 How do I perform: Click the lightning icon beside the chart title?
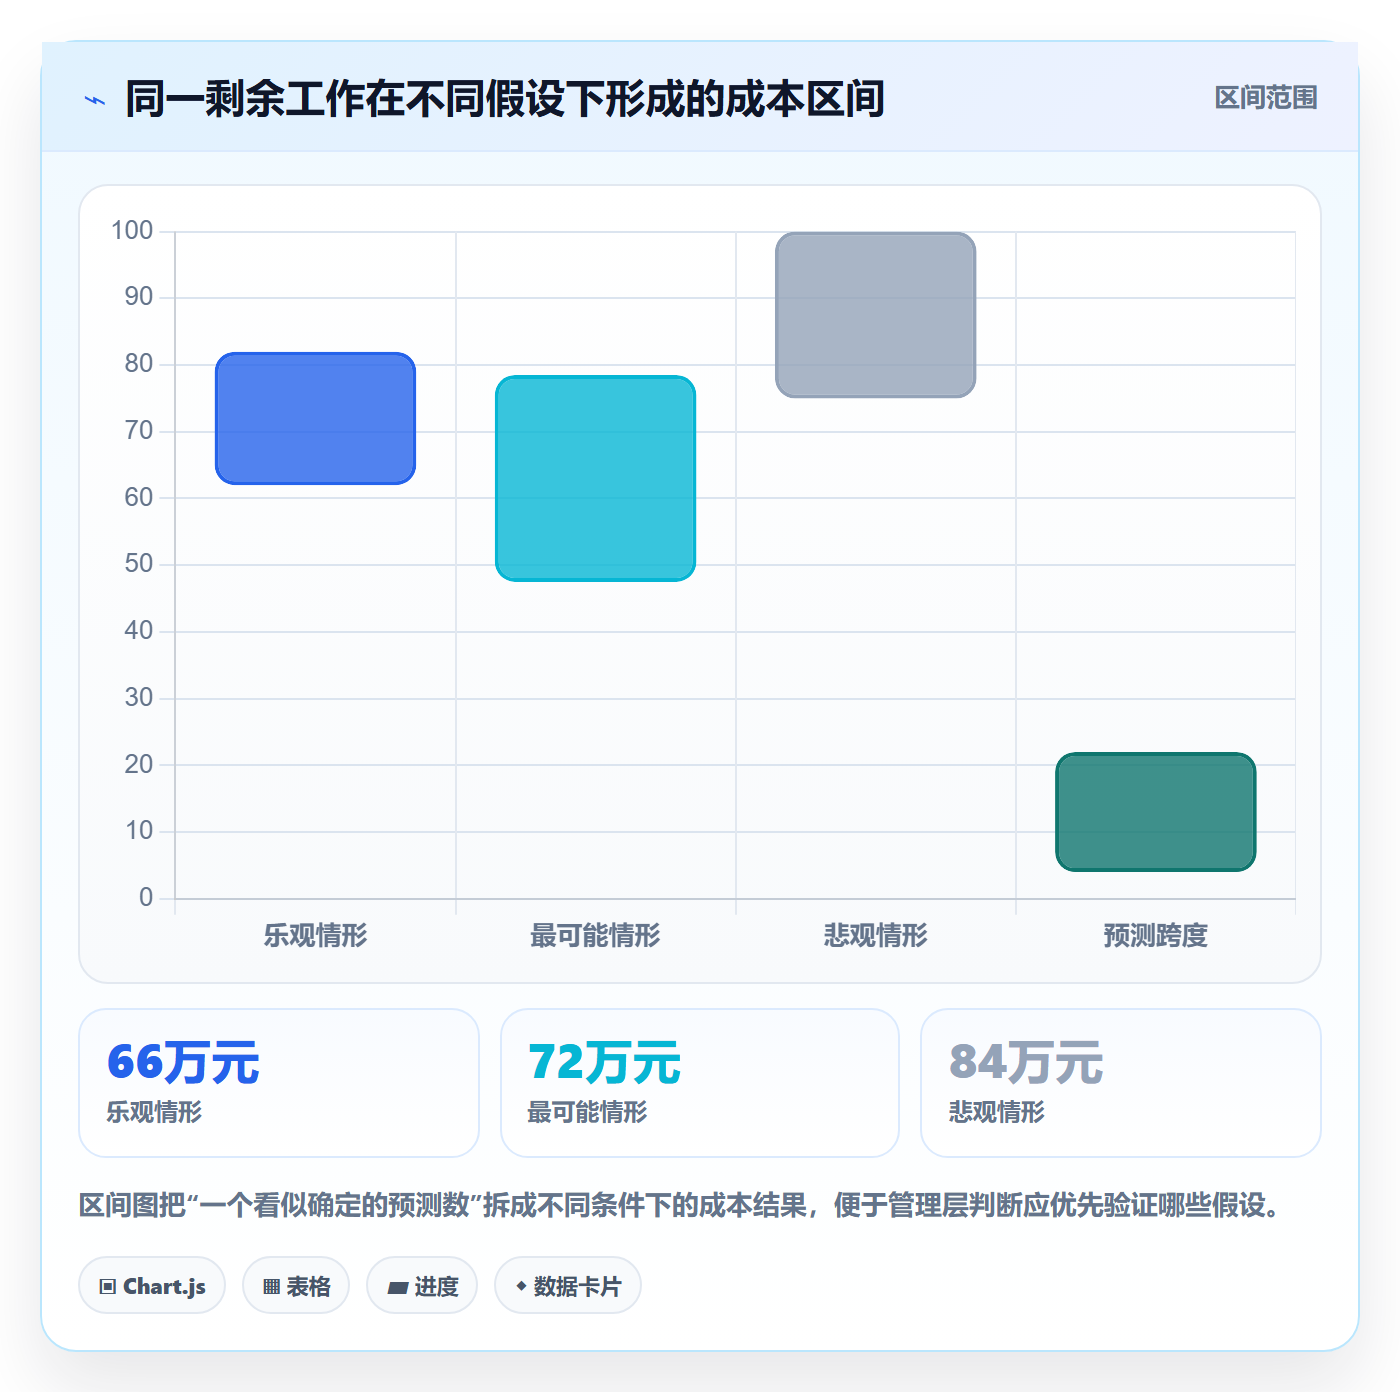pos(95,100)
